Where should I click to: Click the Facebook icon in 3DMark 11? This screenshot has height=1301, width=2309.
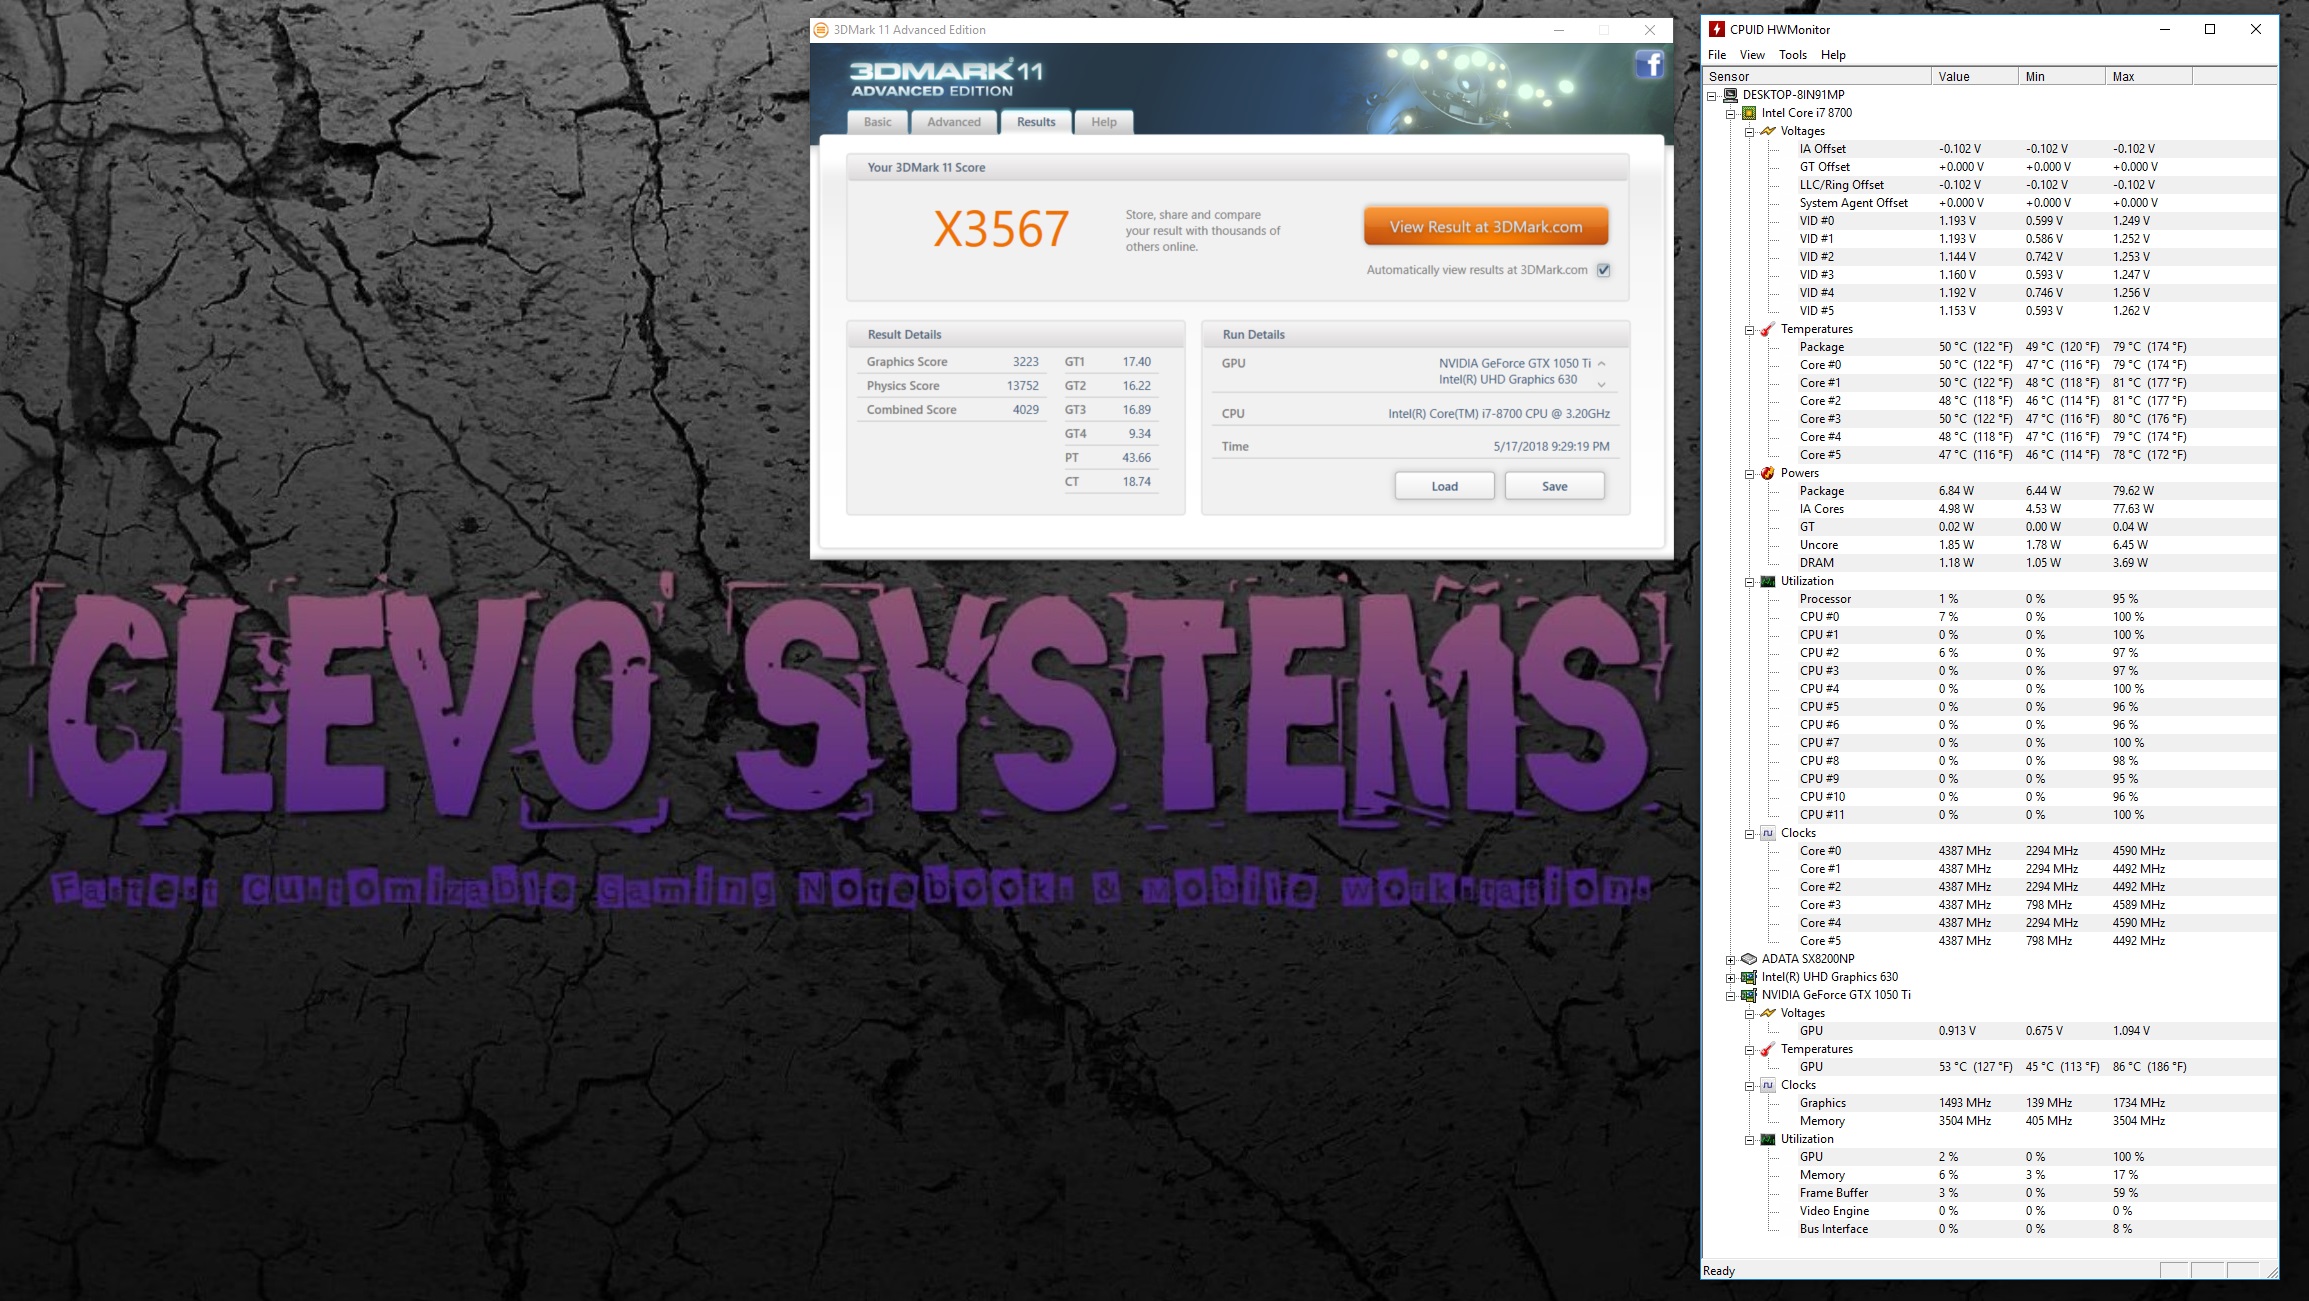tap(1649, 65)
